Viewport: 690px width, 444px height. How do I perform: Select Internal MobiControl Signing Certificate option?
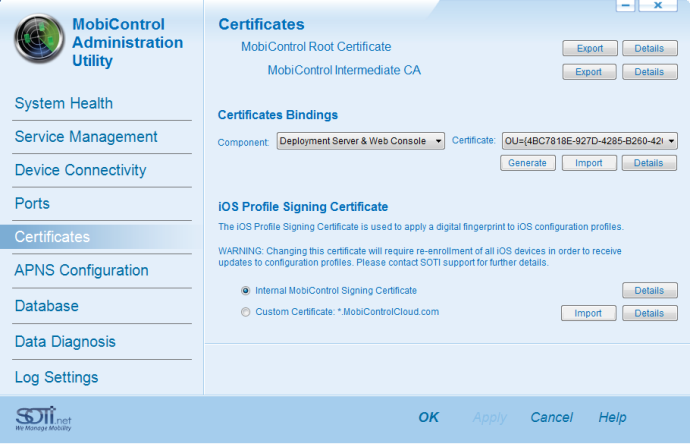coord(246,291)
